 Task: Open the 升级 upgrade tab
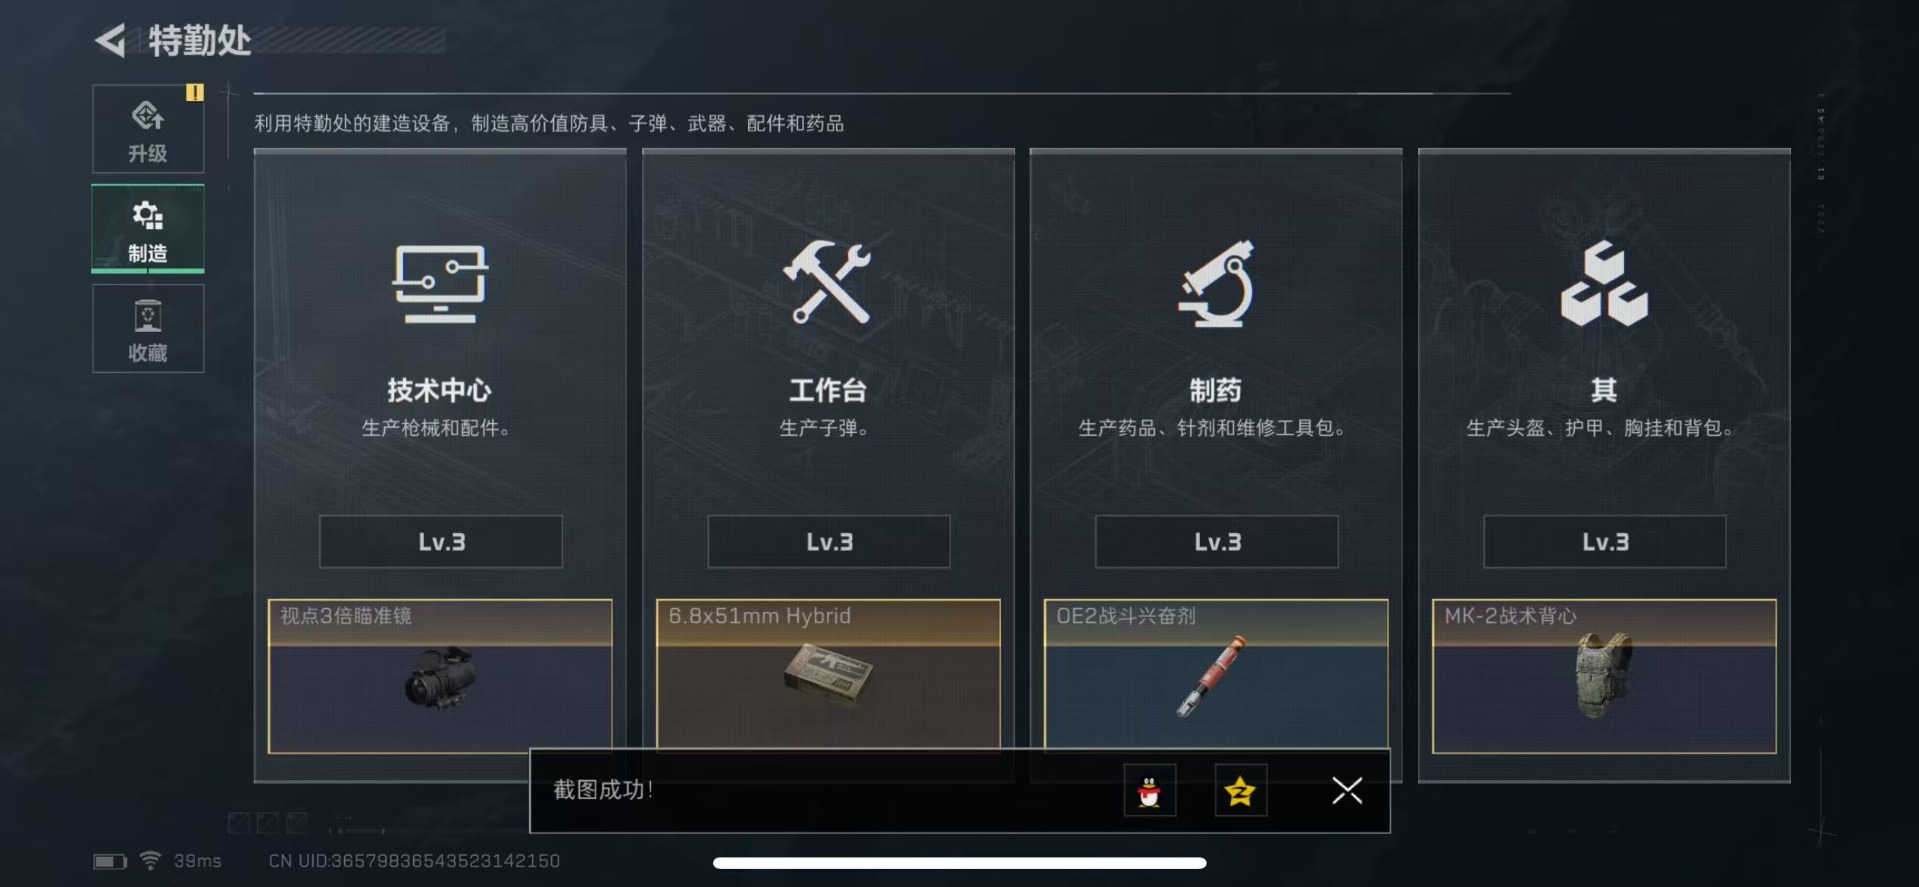[x=148, y=129]
